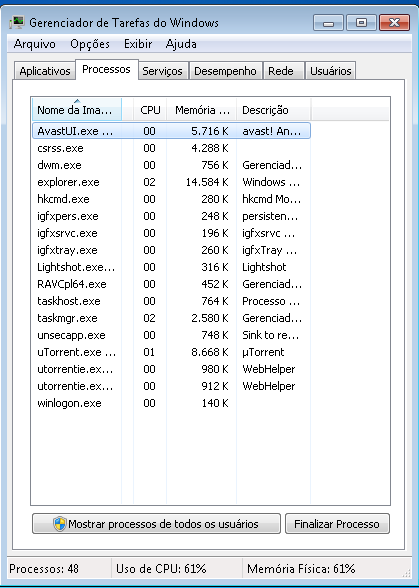Screen dimensions: 419x588
Task: Open the Ajuda menu
Action: (181, 44)
